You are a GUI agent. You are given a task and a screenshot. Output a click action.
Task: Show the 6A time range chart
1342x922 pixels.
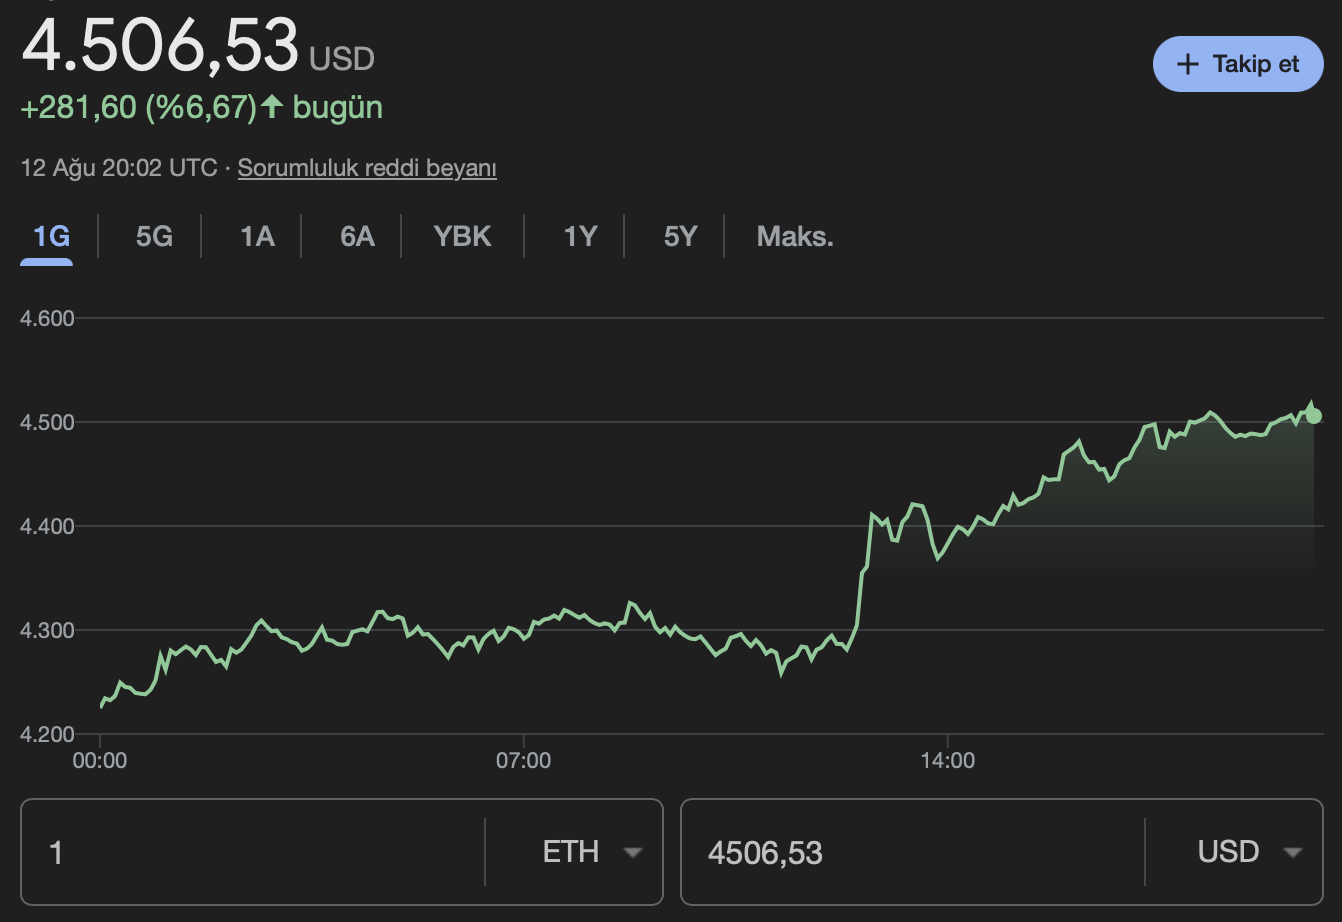[x=357, y=236]
